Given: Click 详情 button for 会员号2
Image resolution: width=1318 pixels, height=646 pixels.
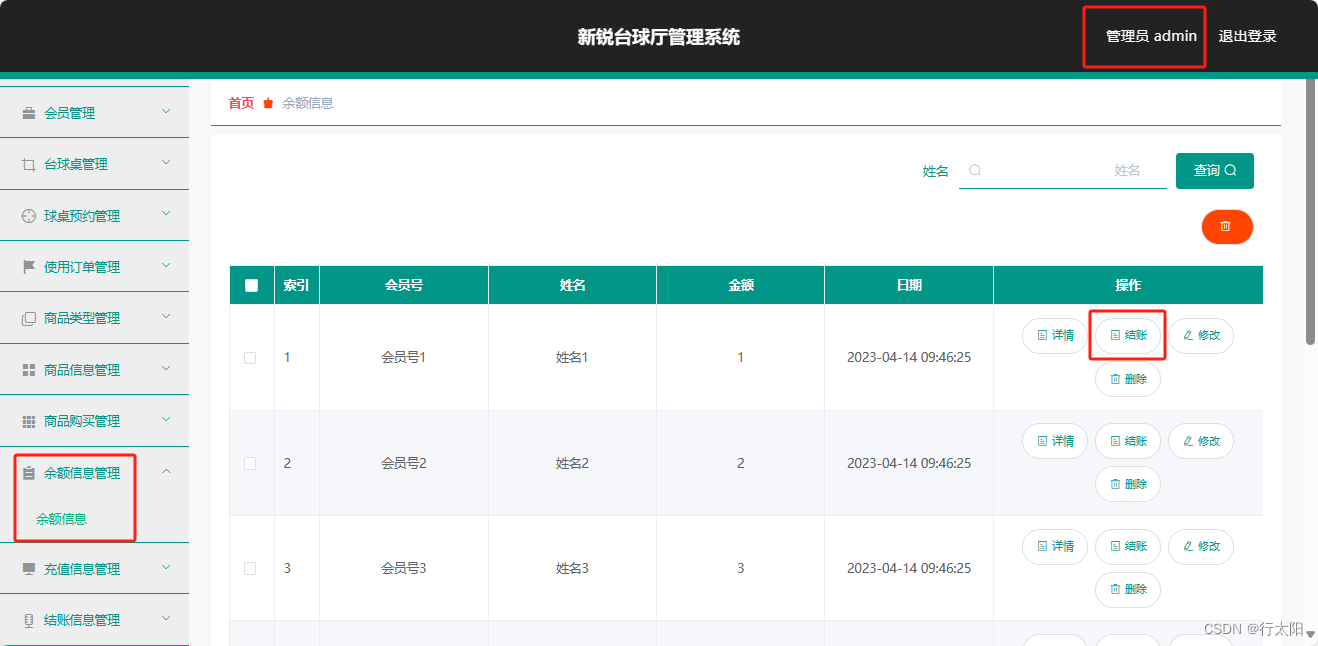Looking at the screenshot, I should pos(1055,441).
